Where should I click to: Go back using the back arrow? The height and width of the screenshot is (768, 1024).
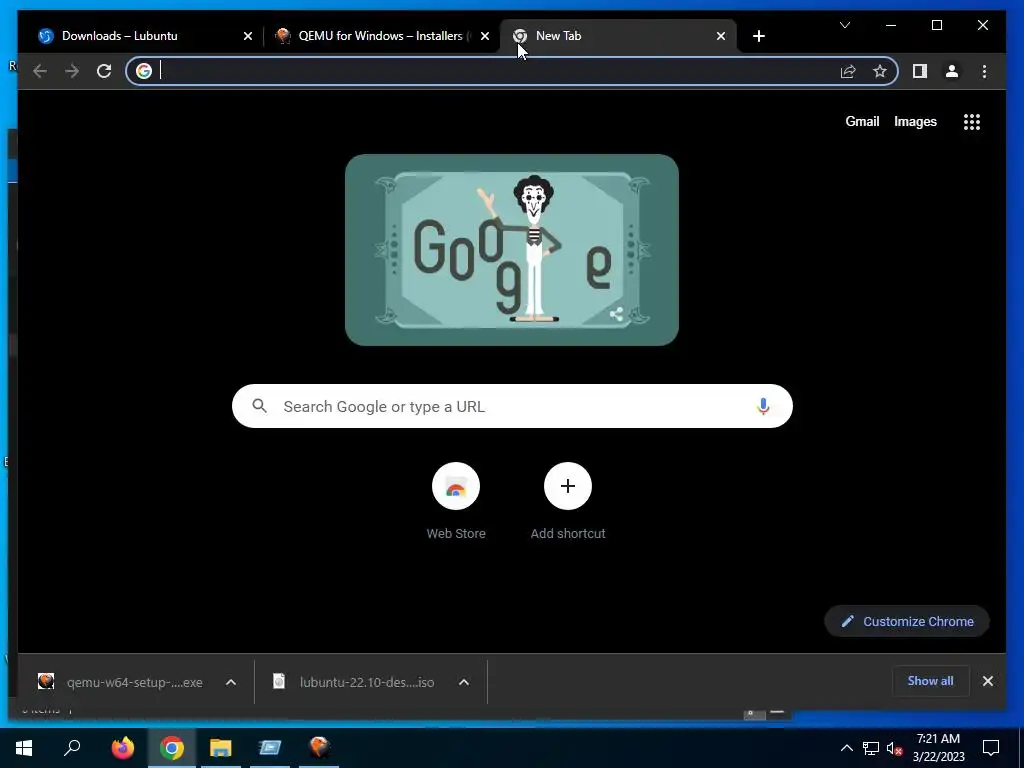[x=40, y=71]
